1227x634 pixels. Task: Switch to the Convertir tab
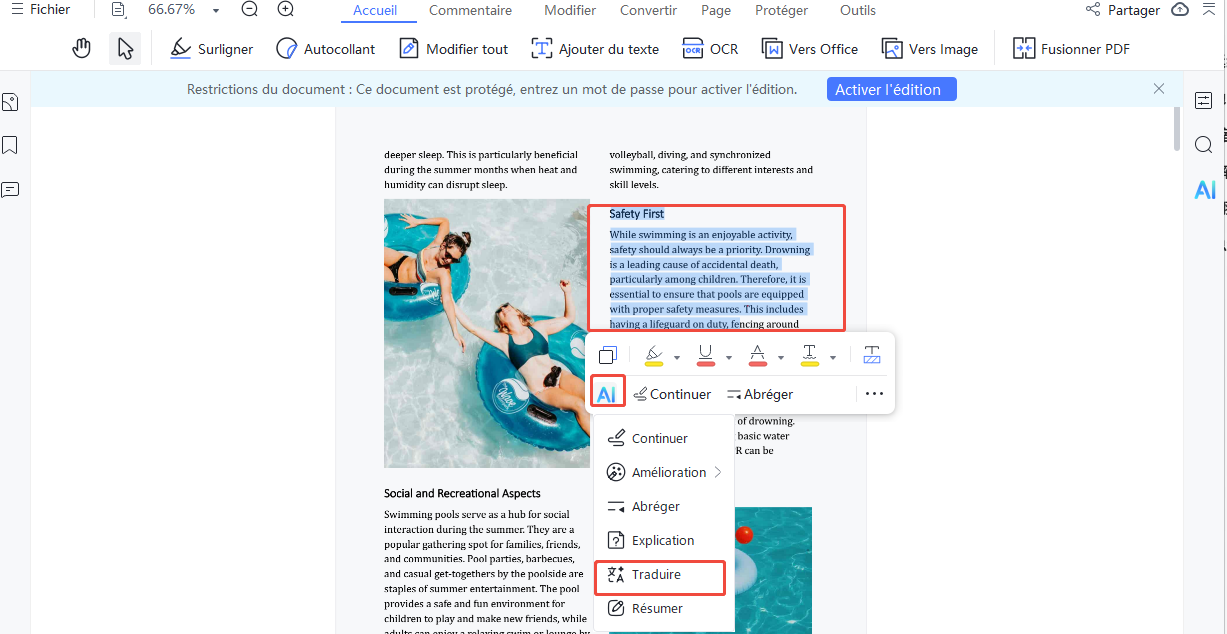click(648, 10)
